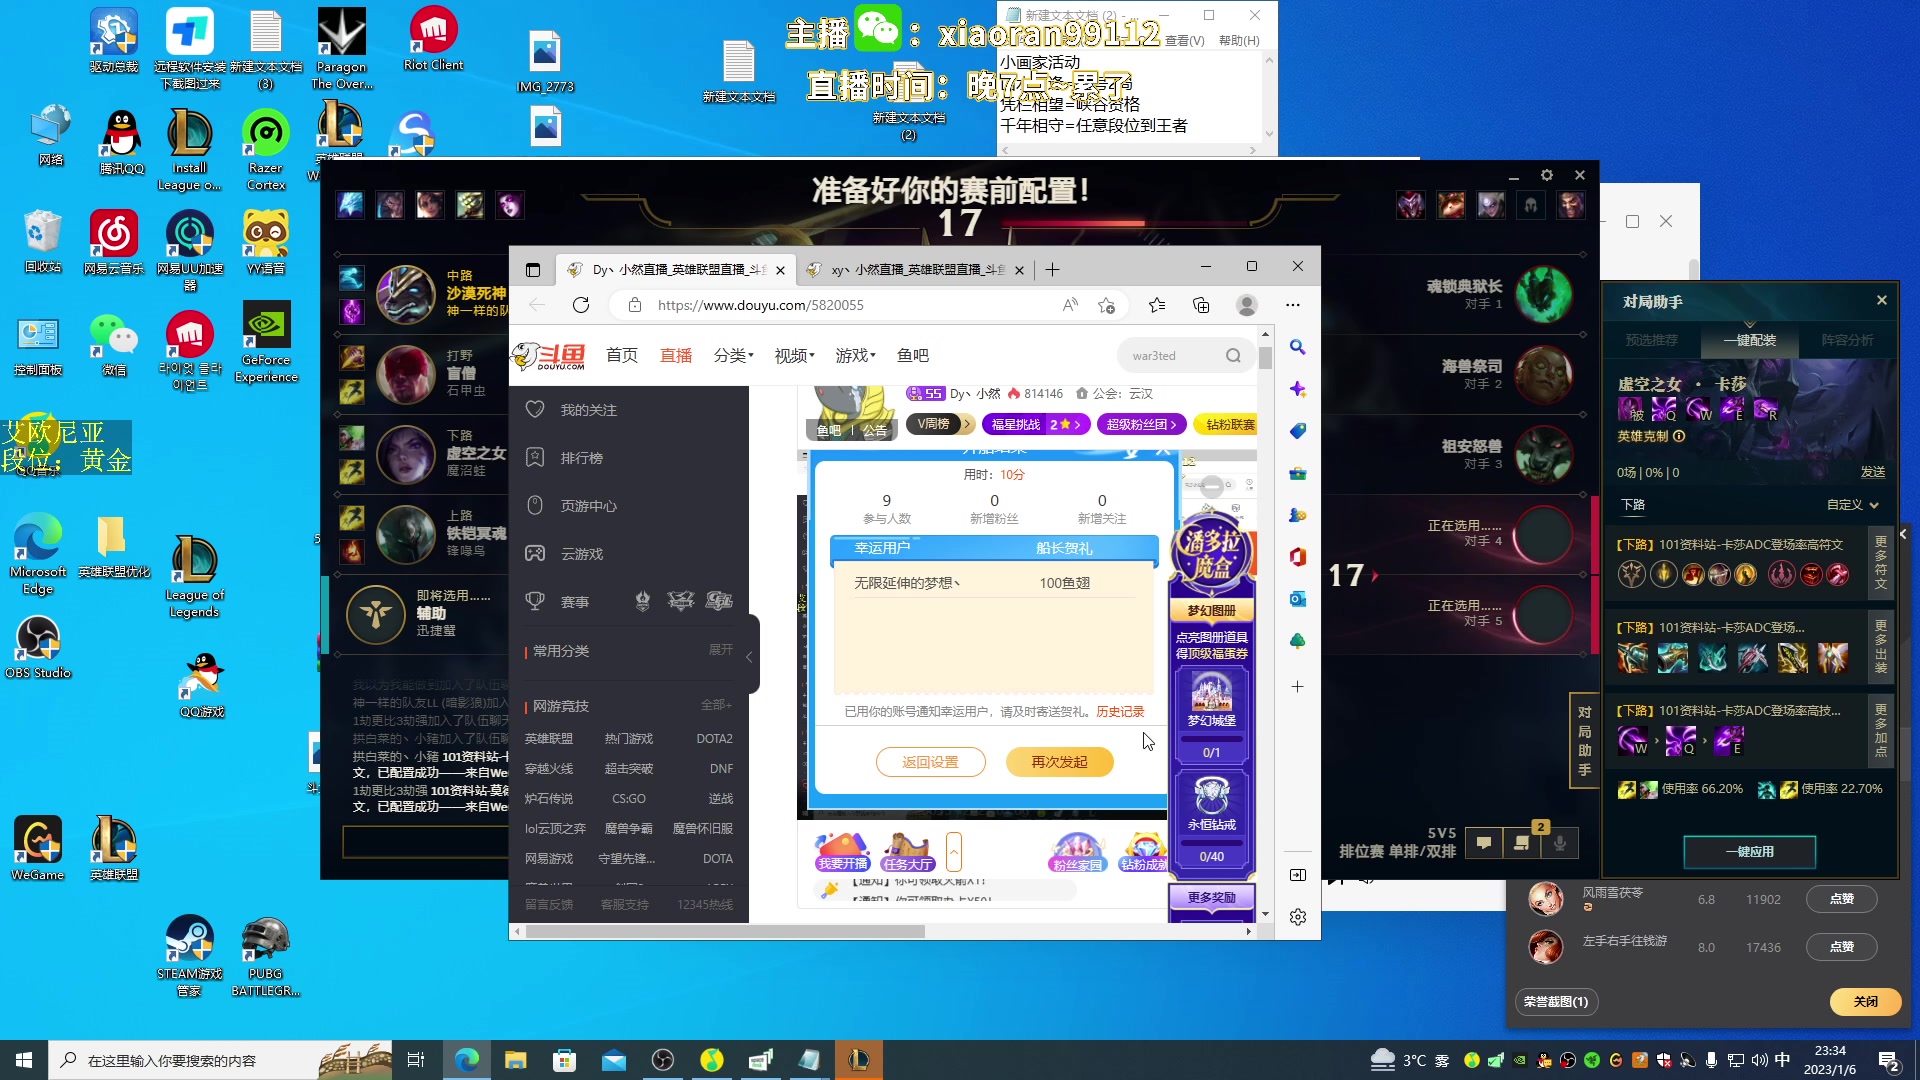Screen dimensions: 1920x1080
Task: Expand 游戏 dropdown in Douyu nav
Action: coord(856,356)
